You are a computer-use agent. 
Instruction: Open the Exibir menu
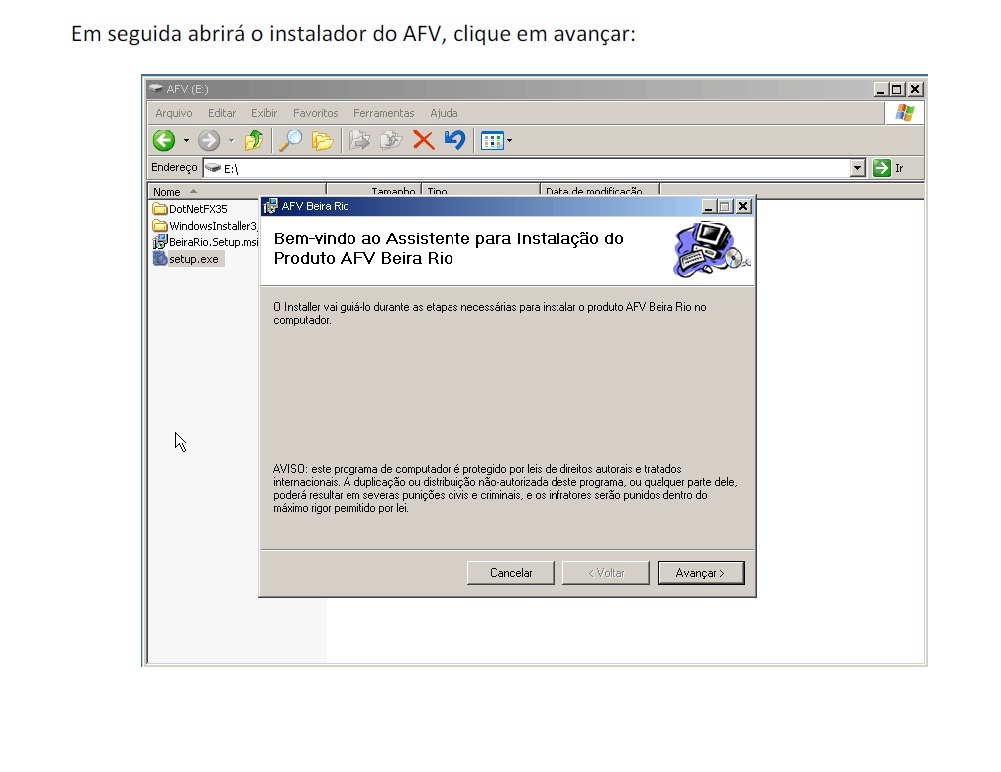tap(264, 113)
